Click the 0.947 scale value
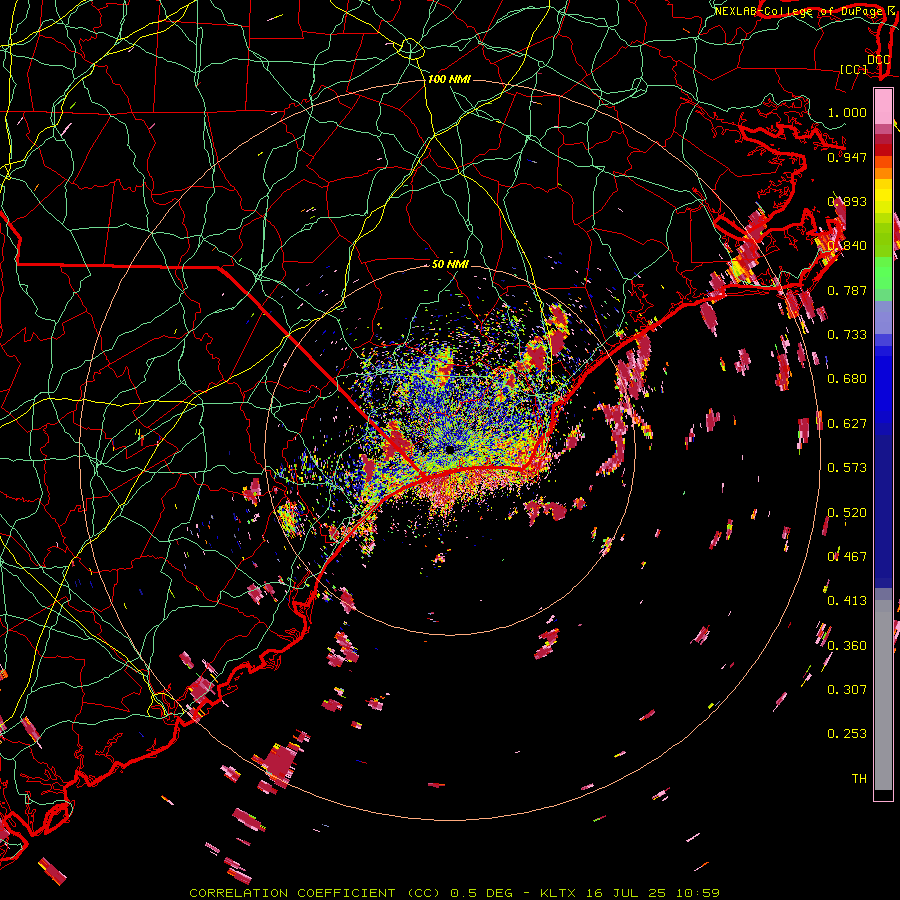Screen dimensions: 900x900 tap(847, 157)
